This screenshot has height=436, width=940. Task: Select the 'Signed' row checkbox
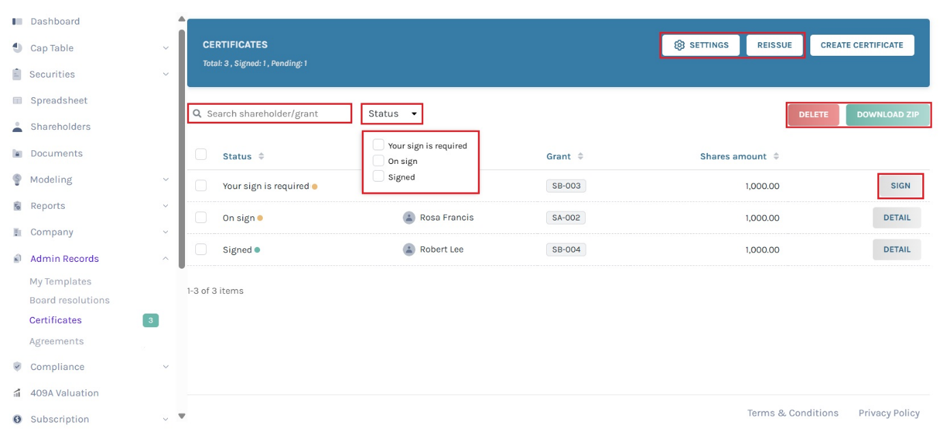pyautogui.click(x=201, y=249)
